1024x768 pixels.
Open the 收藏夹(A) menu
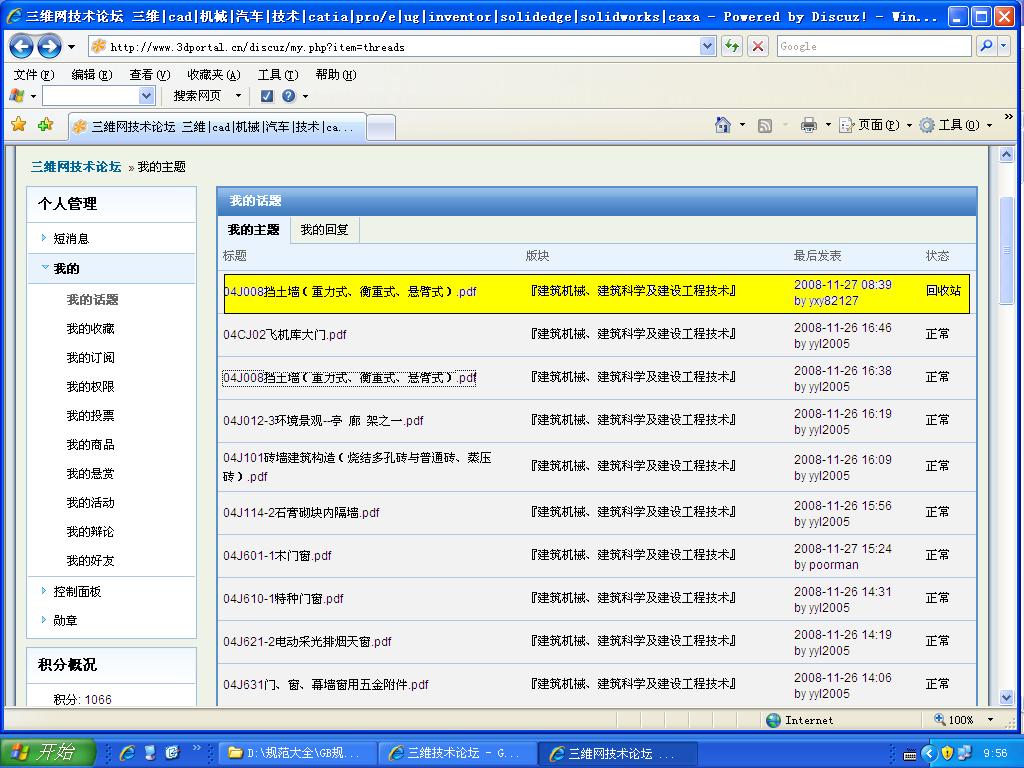(x=214, y=75)
